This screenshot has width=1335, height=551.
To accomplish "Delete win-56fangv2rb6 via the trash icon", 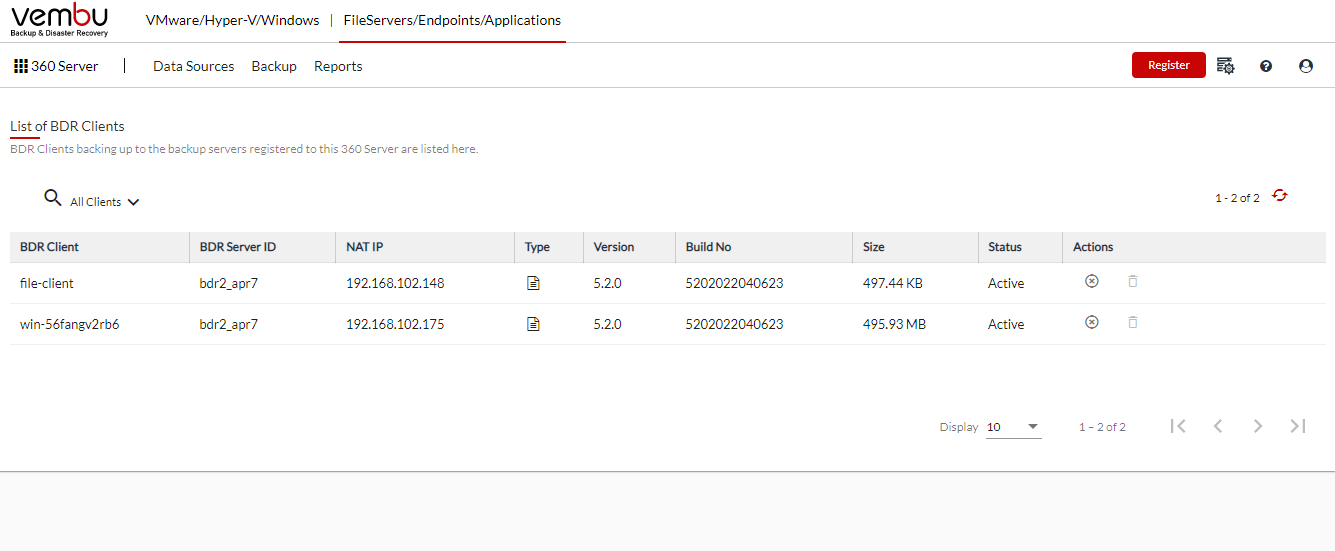I will (x=1133, y=323).
